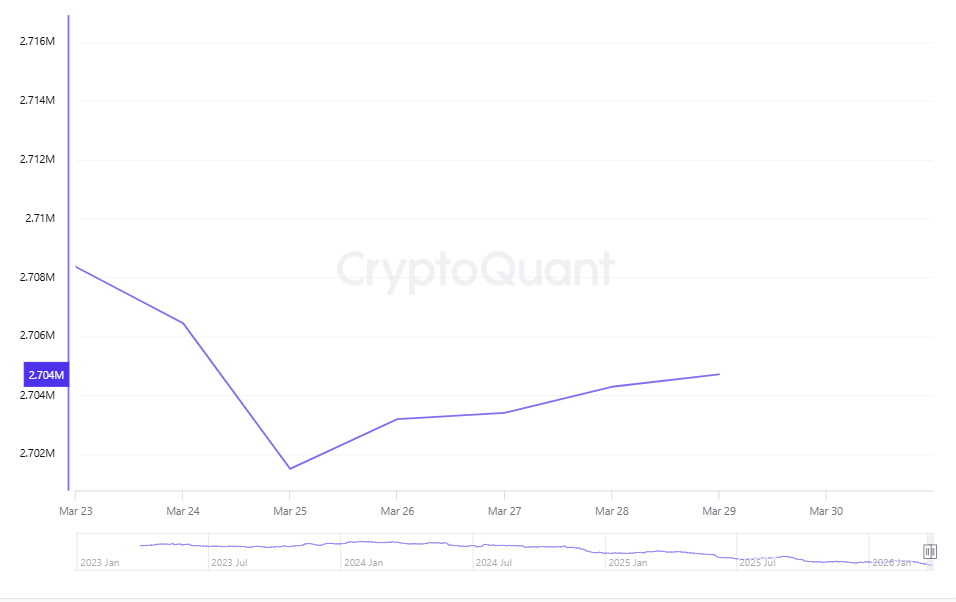956x602 pixels.
Task: Click the data point above Mar 24
Action: [x=182, y=323]
